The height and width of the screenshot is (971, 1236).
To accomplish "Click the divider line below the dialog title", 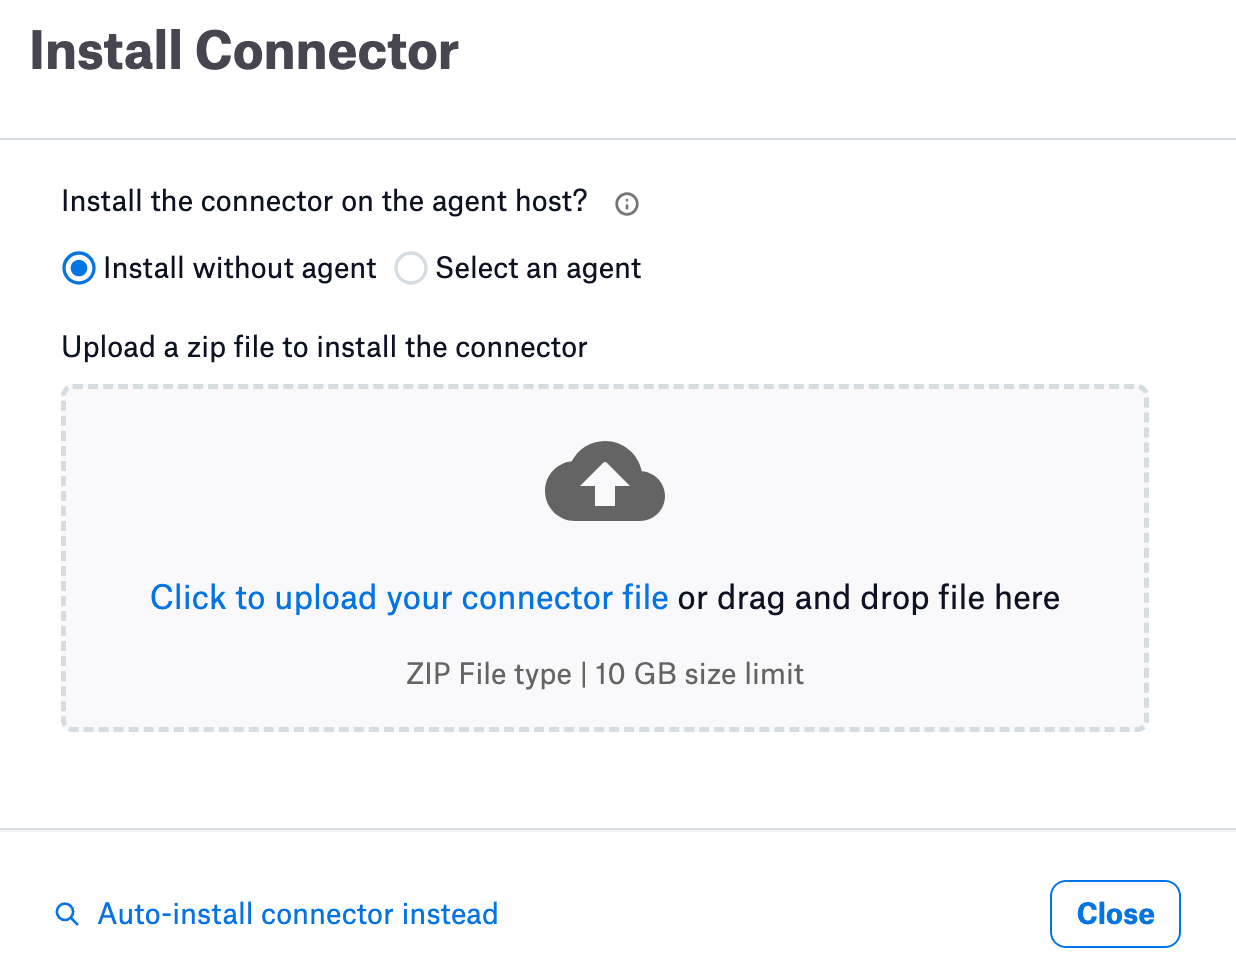I will pos(618,139).
